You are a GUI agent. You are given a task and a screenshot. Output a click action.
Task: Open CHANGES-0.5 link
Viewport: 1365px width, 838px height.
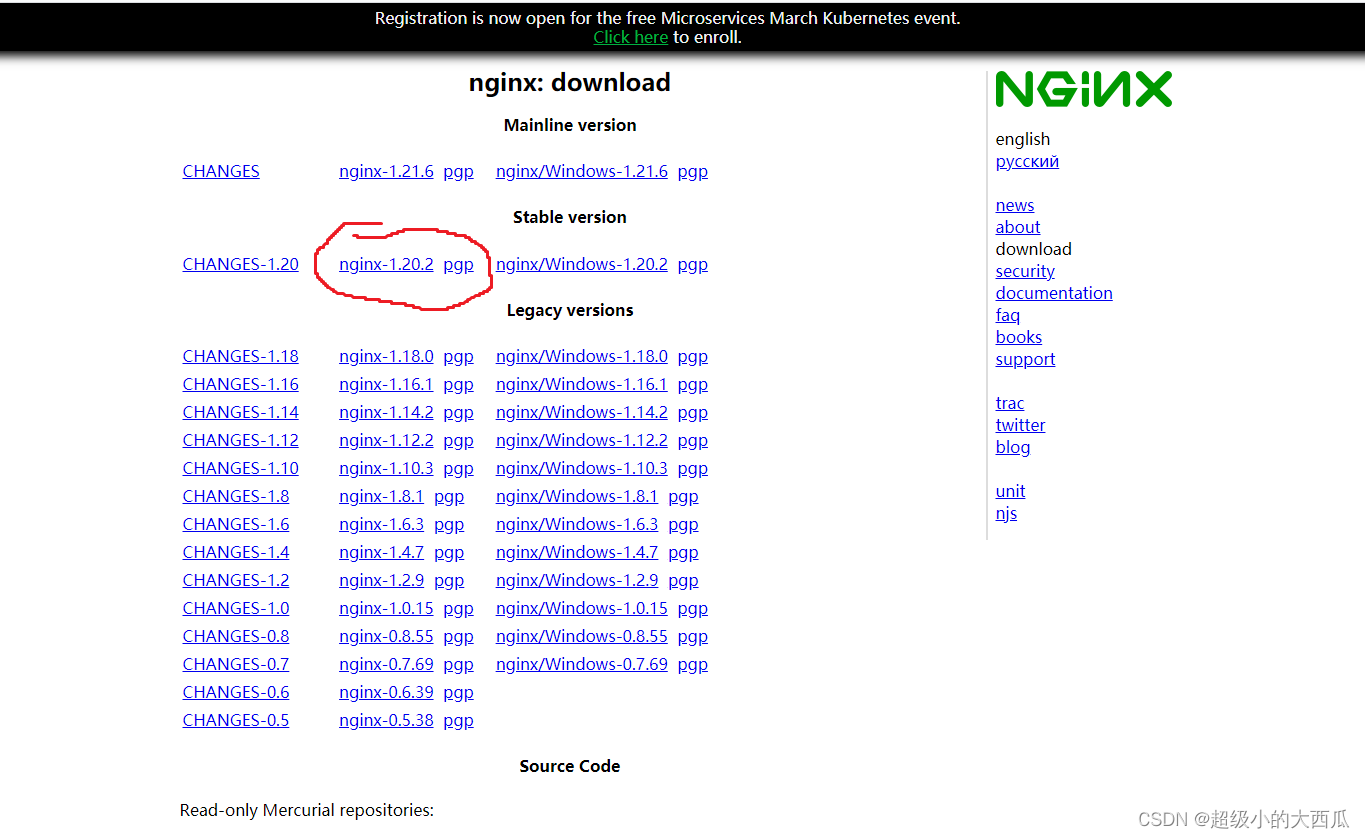pyautogui.click(x=236, y=720)
